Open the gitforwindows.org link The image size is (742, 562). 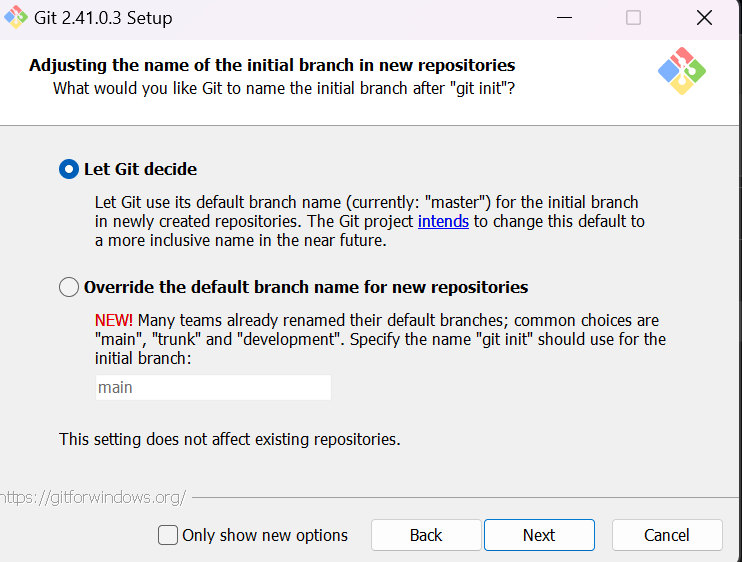click(92, 496)
